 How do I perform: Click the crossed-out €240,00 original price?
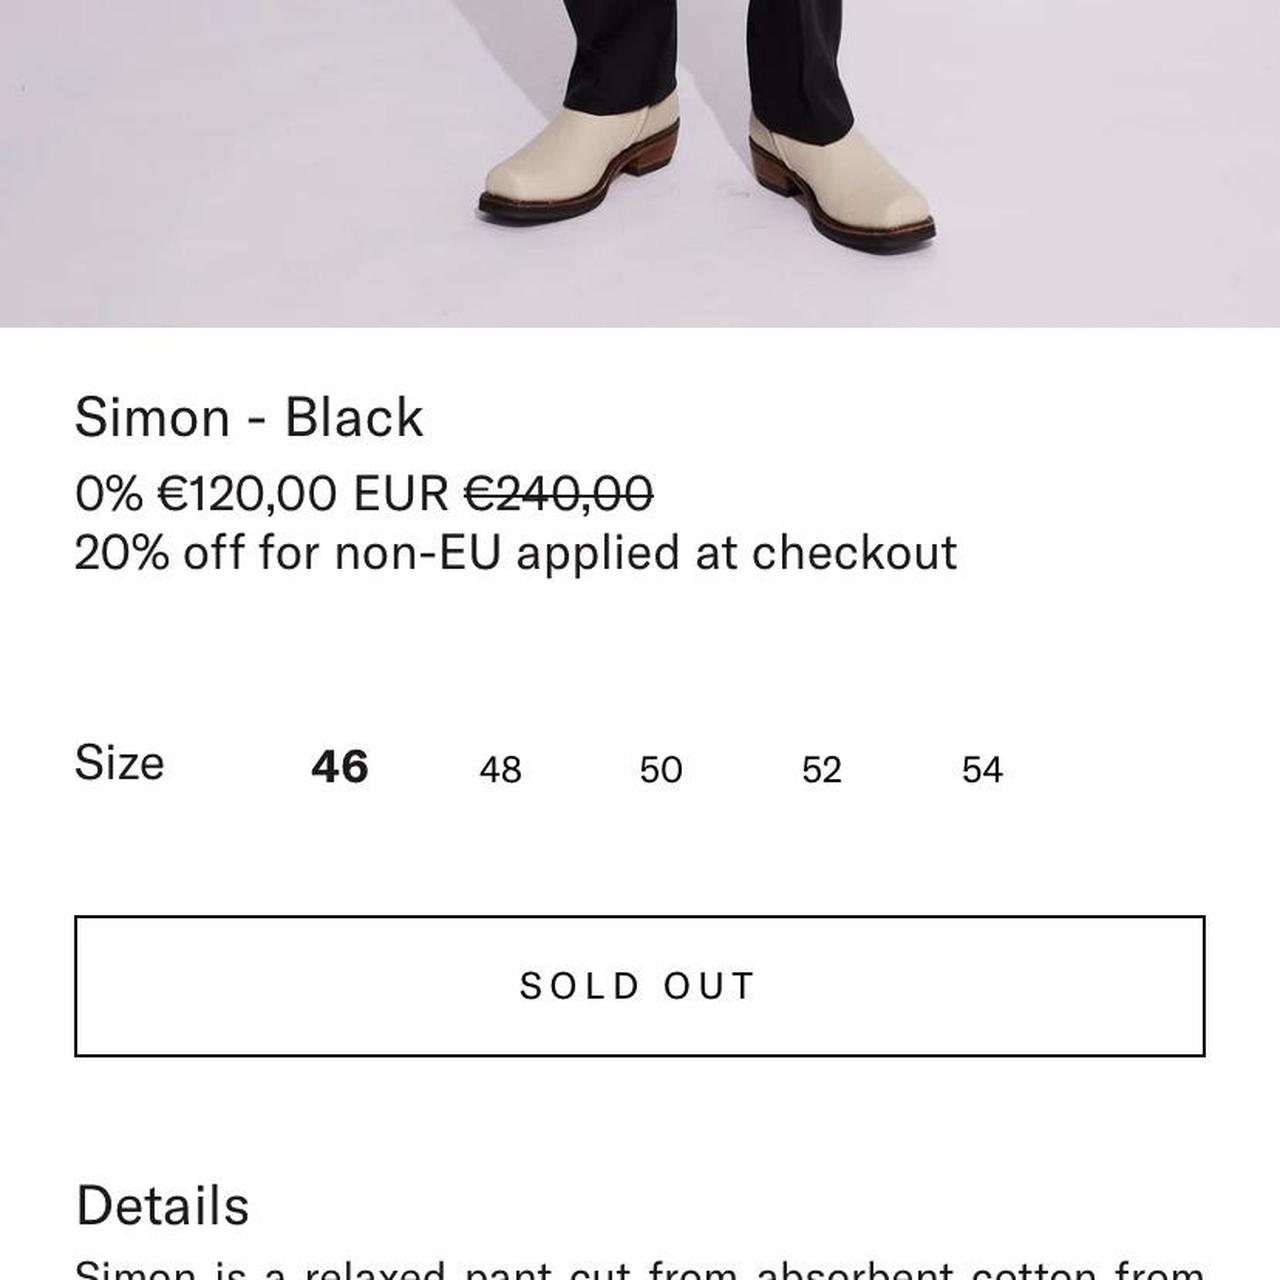tap(559, 493)
